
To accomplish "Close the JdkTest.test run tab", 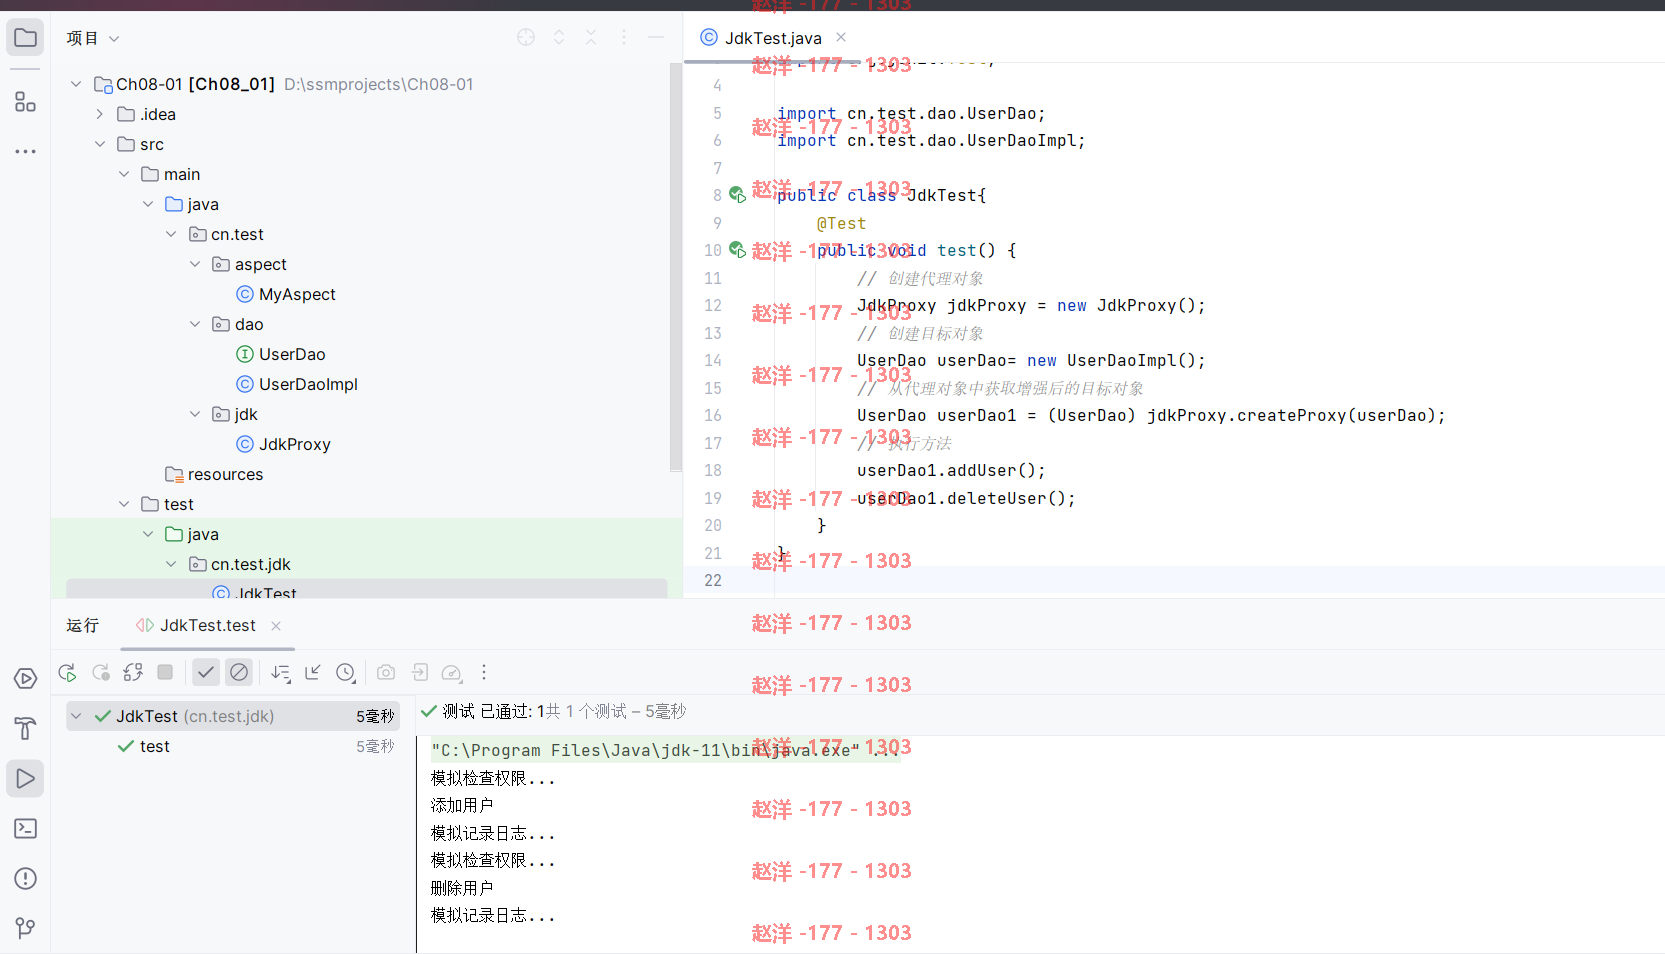I will [276, 625].
